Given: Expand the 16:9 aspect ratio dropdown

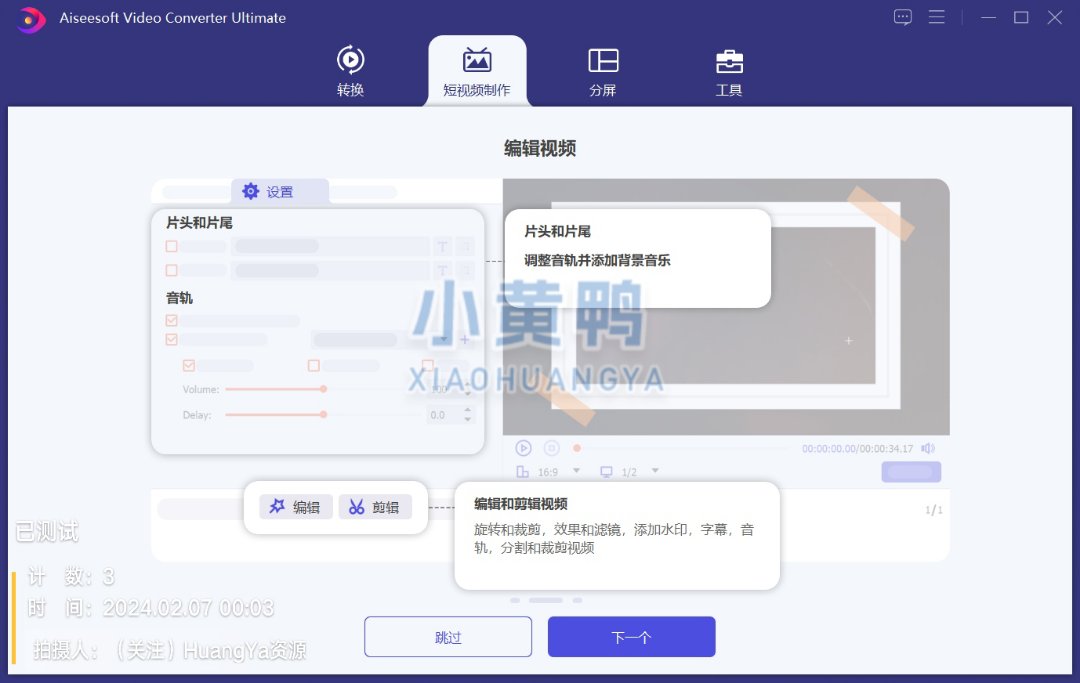Looking at the screenshot, I should pos(576,471).
